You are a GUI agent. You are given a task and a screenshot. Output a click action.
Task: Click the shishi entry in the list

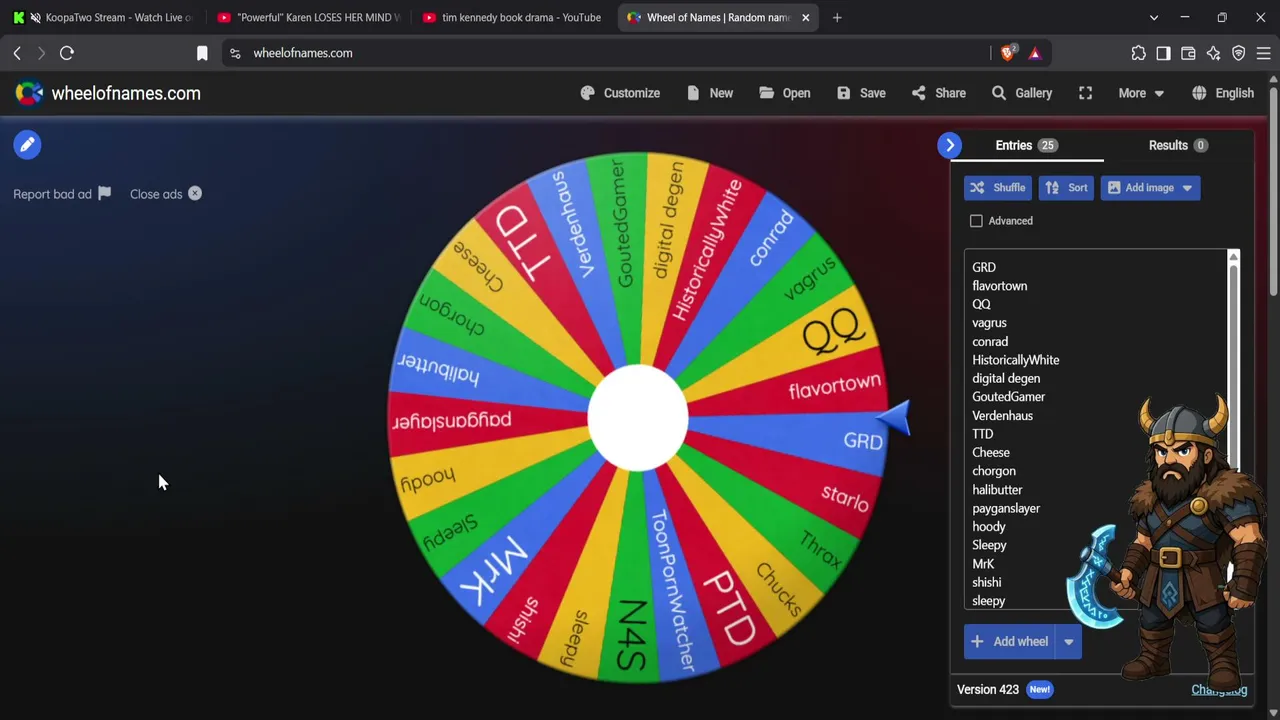point(987,582)
